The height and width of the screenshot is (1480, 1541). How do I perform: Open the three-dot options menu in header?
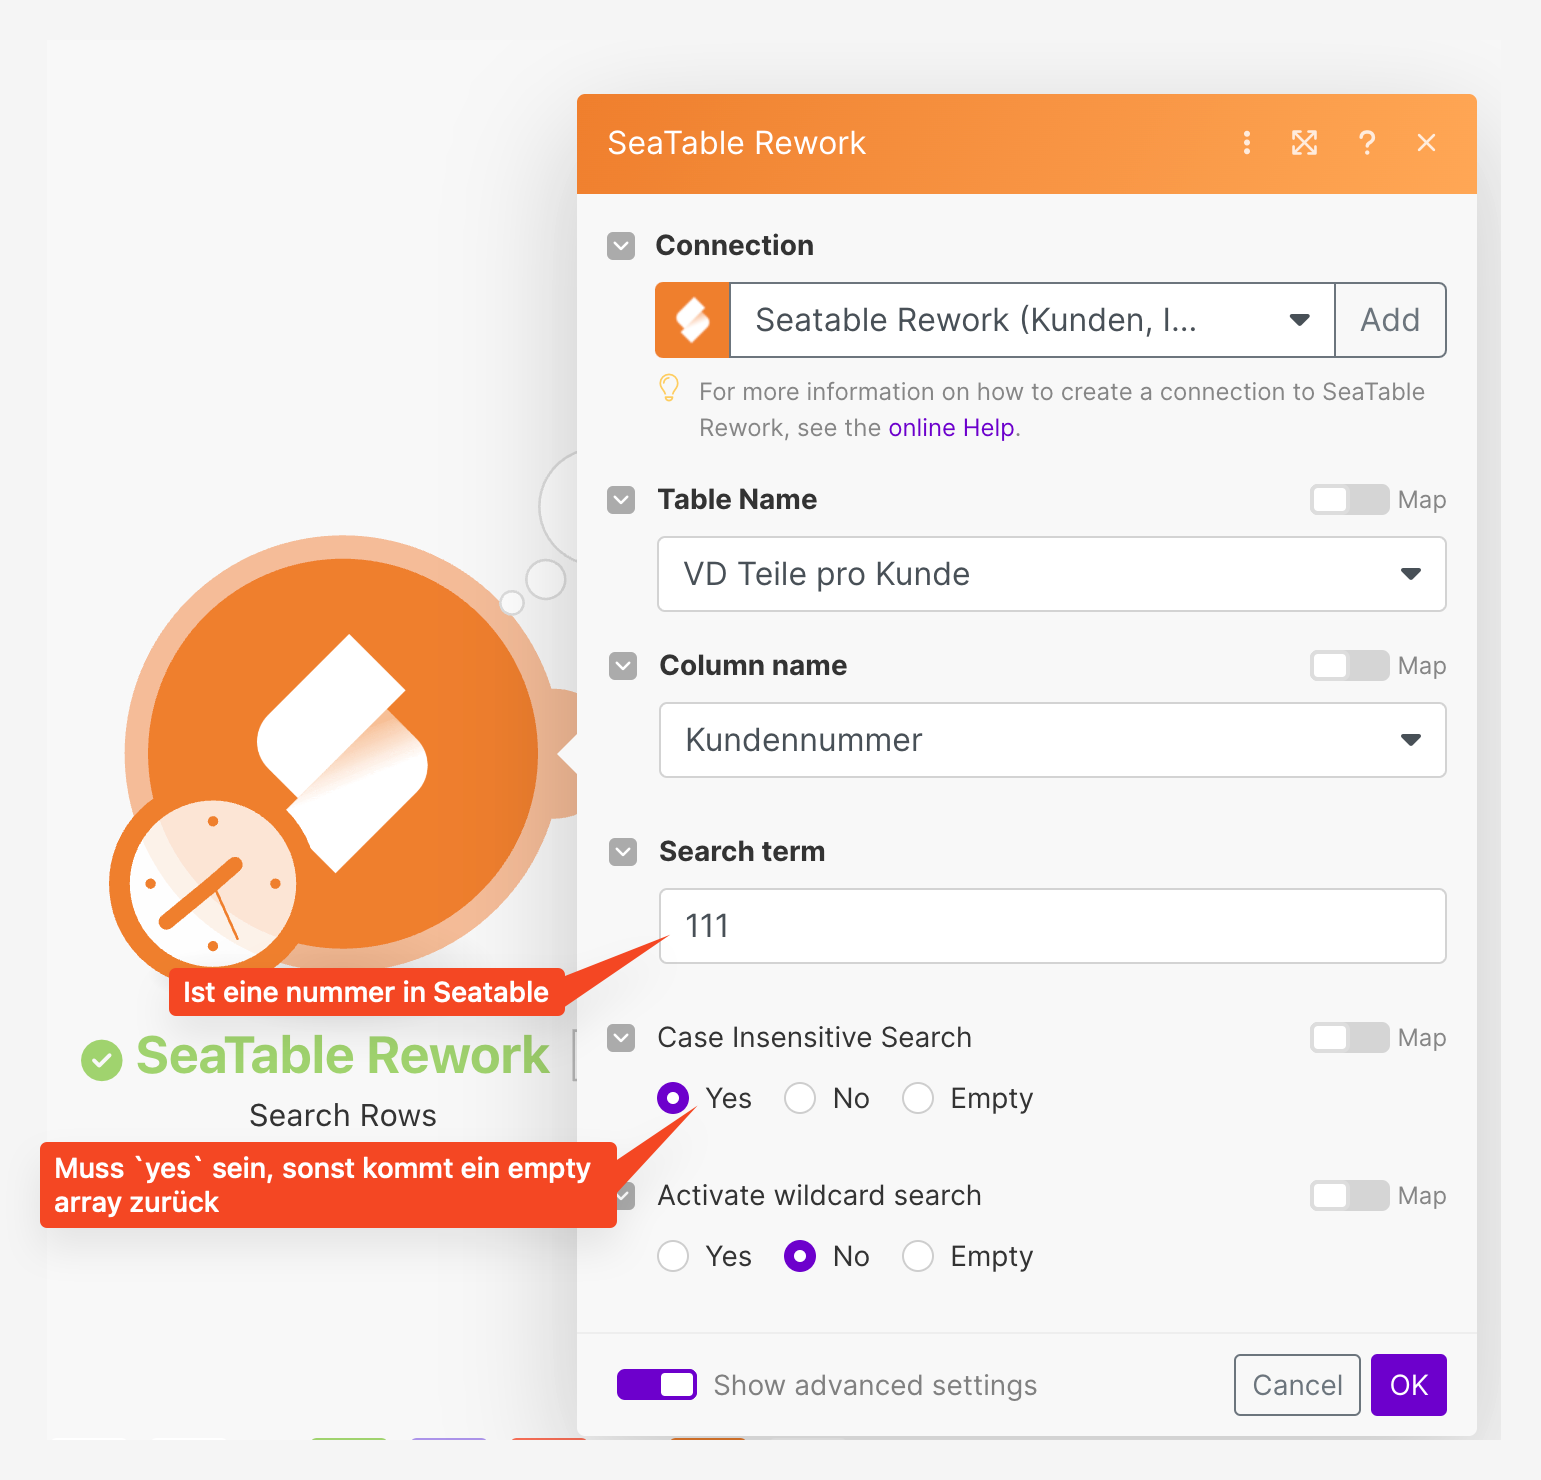click(1246, 143)
